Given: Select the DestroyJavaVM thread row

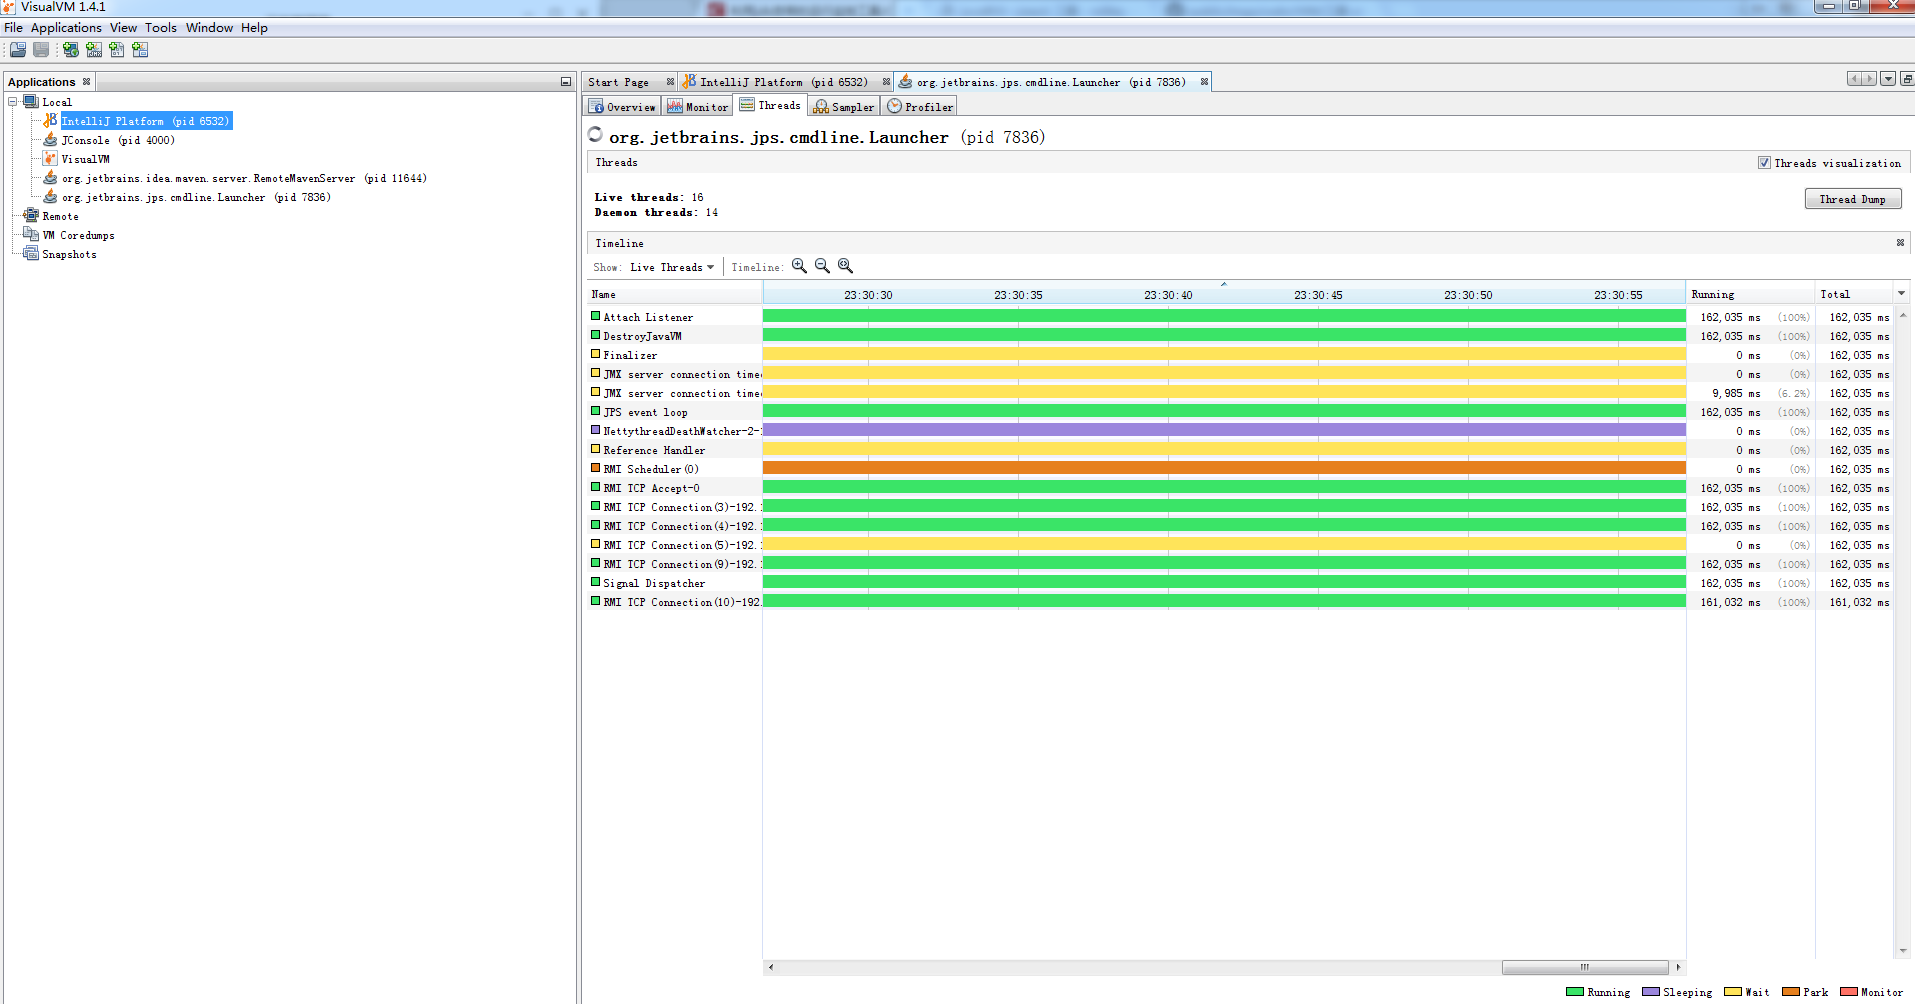Looking at the screenshot, I should pyautogui.click(x=1238, y=336).
